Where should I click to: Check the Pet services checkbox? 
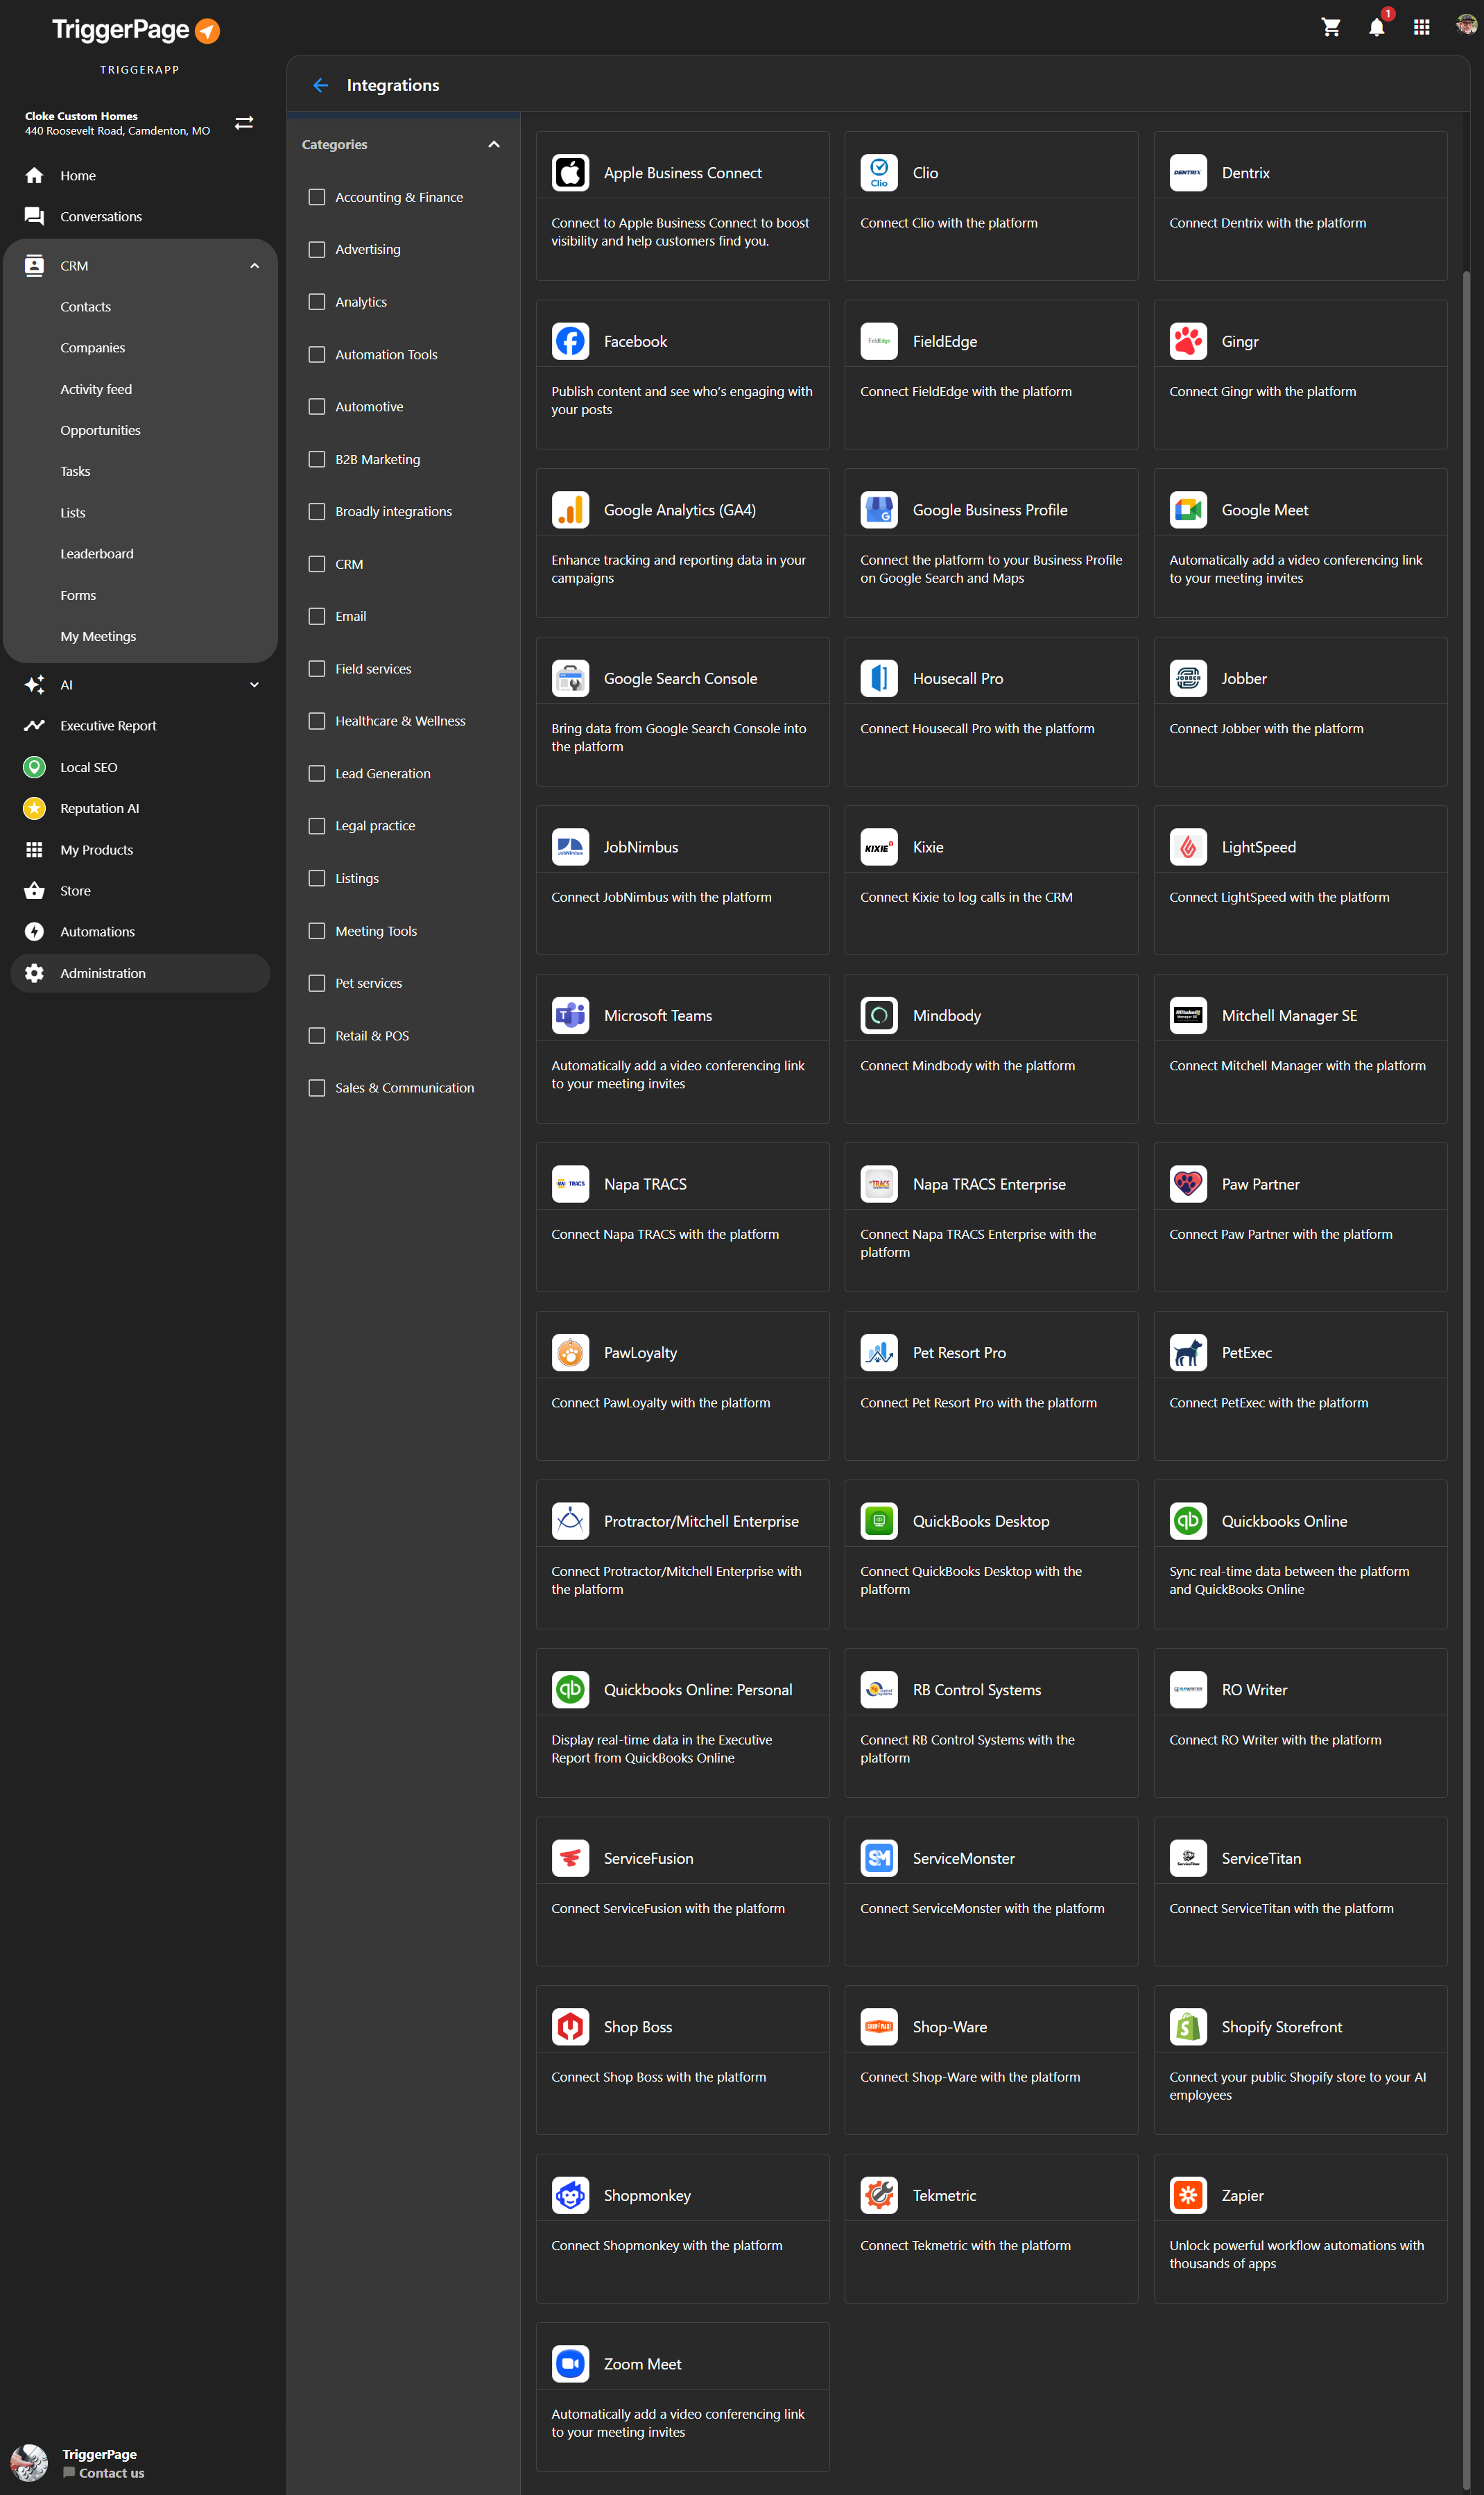[317, 983]
